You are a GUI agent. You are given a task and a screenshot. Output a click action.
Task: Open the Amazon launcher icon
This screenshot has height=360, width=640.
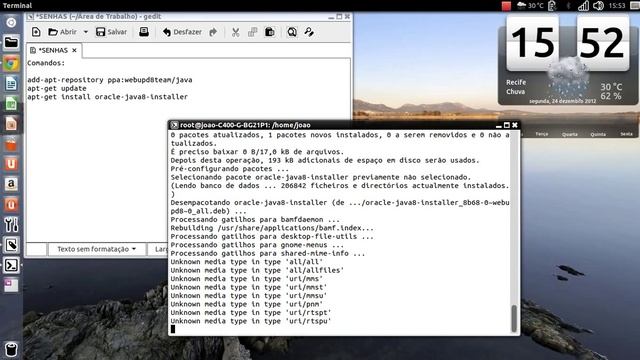11,184
